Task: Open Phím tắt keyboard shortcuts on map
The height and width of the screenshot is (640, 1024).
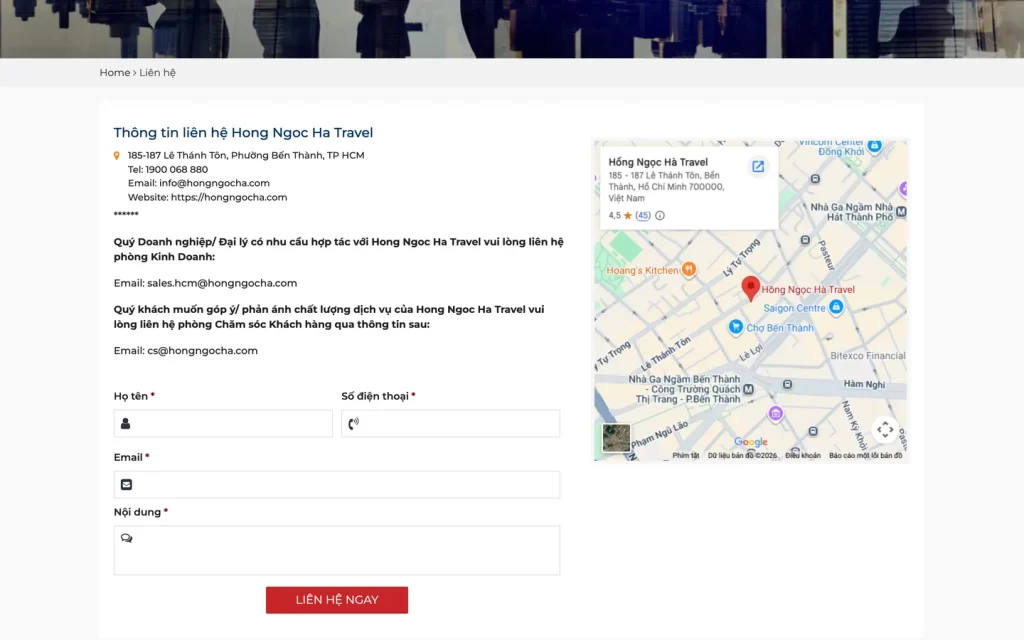Action: tap(686, 456)
